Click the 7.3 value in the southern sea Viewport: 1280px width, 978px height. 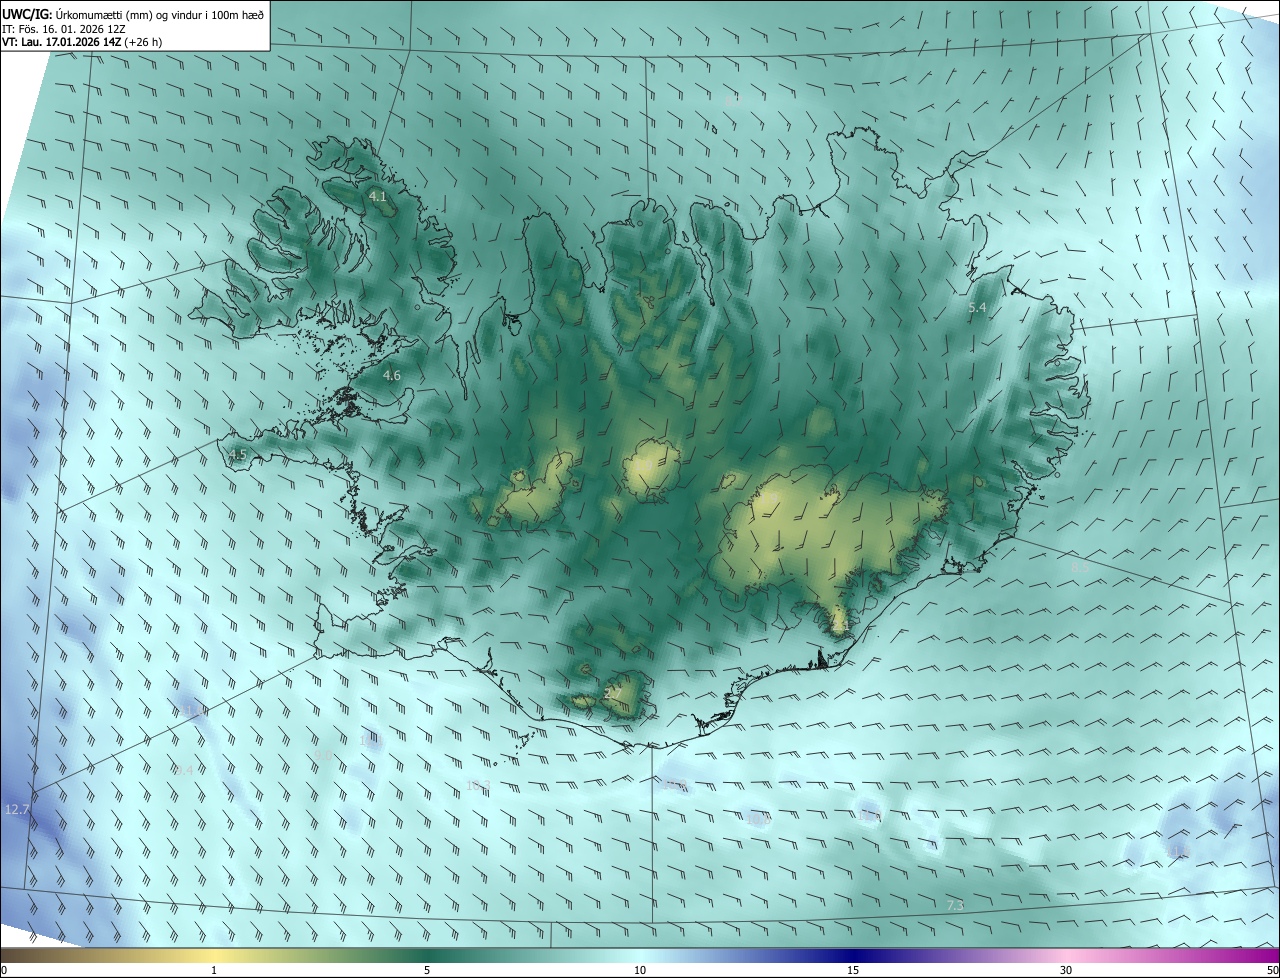tap(955, 905)
